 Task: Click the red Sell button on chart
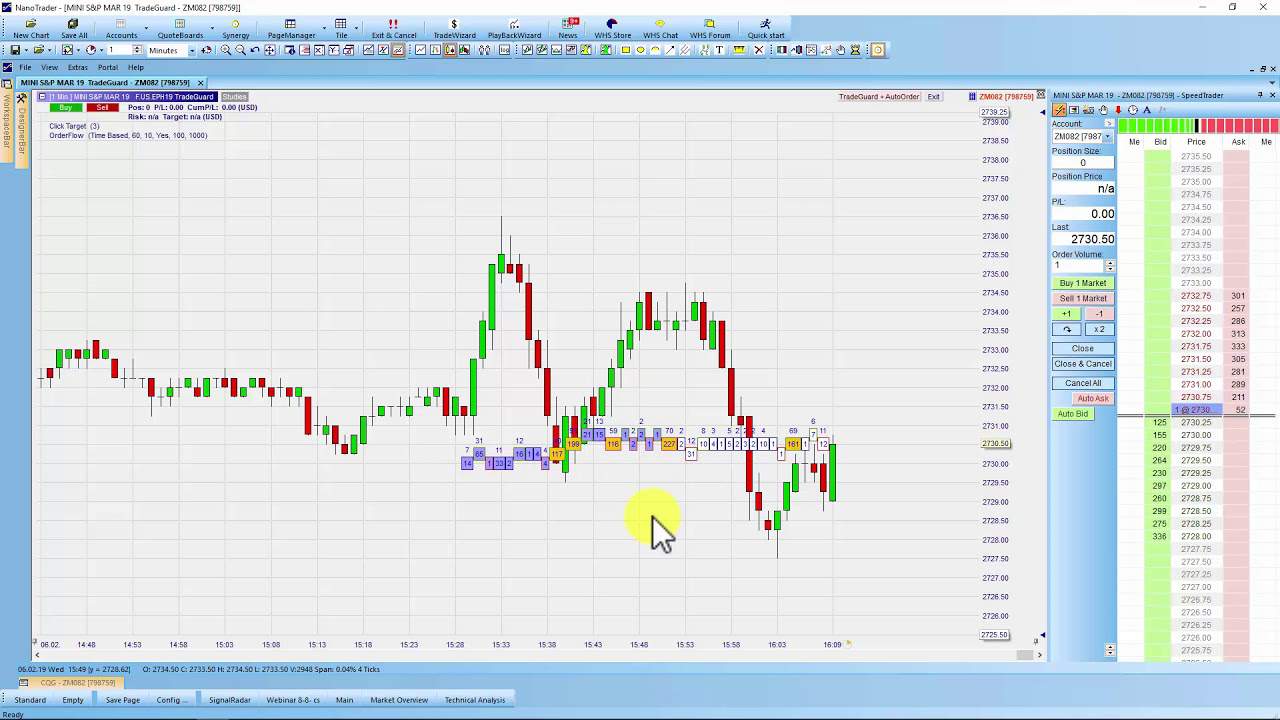102,107
